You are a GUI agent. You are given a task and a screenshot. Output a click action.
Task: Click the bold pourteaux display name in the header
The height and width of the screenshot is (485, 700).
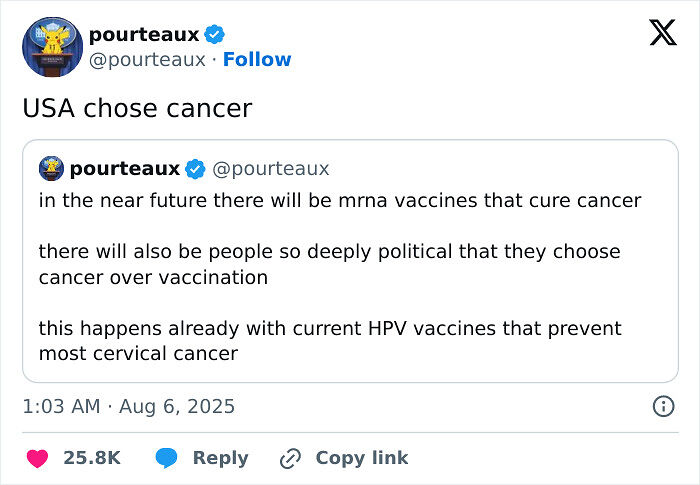point(144,35)
